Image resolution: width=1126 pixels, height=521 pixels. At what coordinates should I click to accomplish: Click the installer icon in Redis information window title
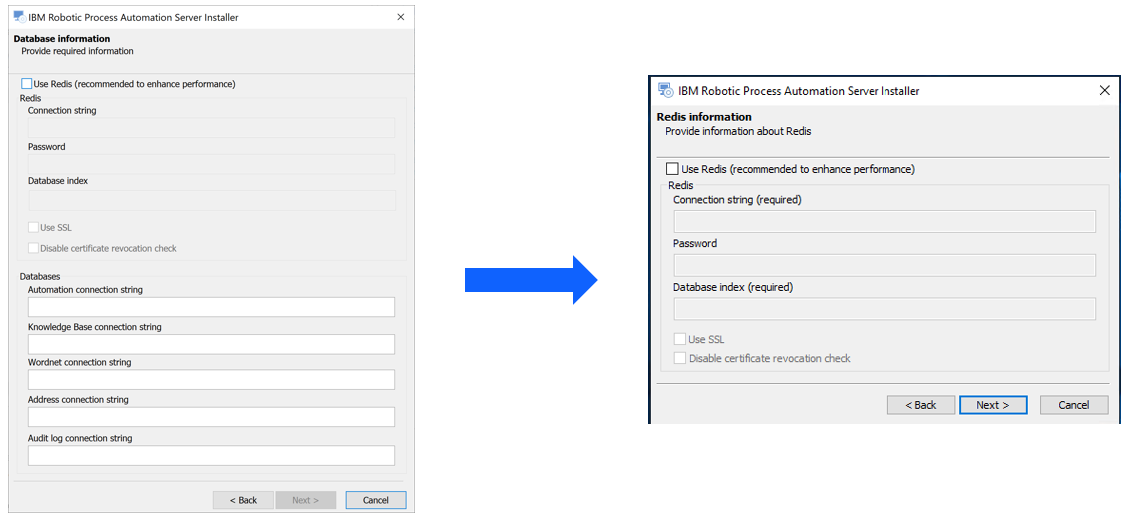(x=666, y=90)
